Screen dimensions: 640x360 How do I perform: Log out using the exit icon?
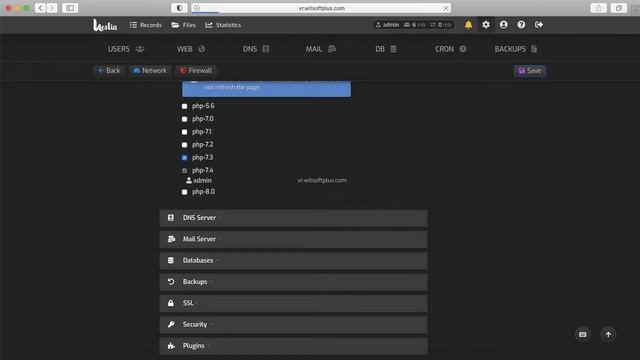539,25
